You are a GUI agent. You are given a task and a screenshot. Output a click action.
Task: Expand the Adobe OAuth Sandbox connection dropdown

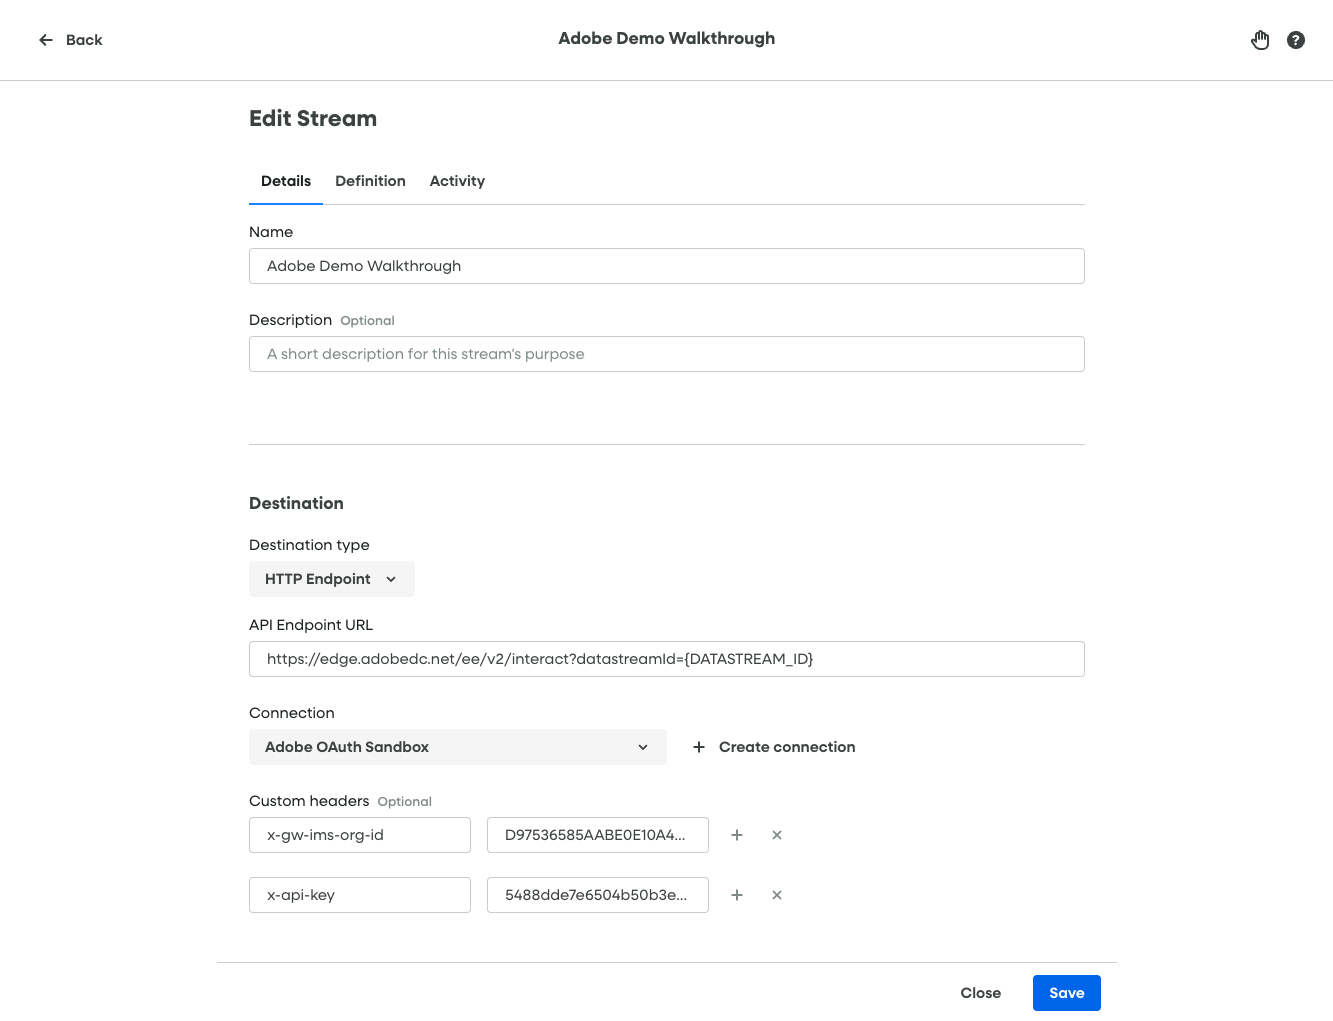point(457,747)
